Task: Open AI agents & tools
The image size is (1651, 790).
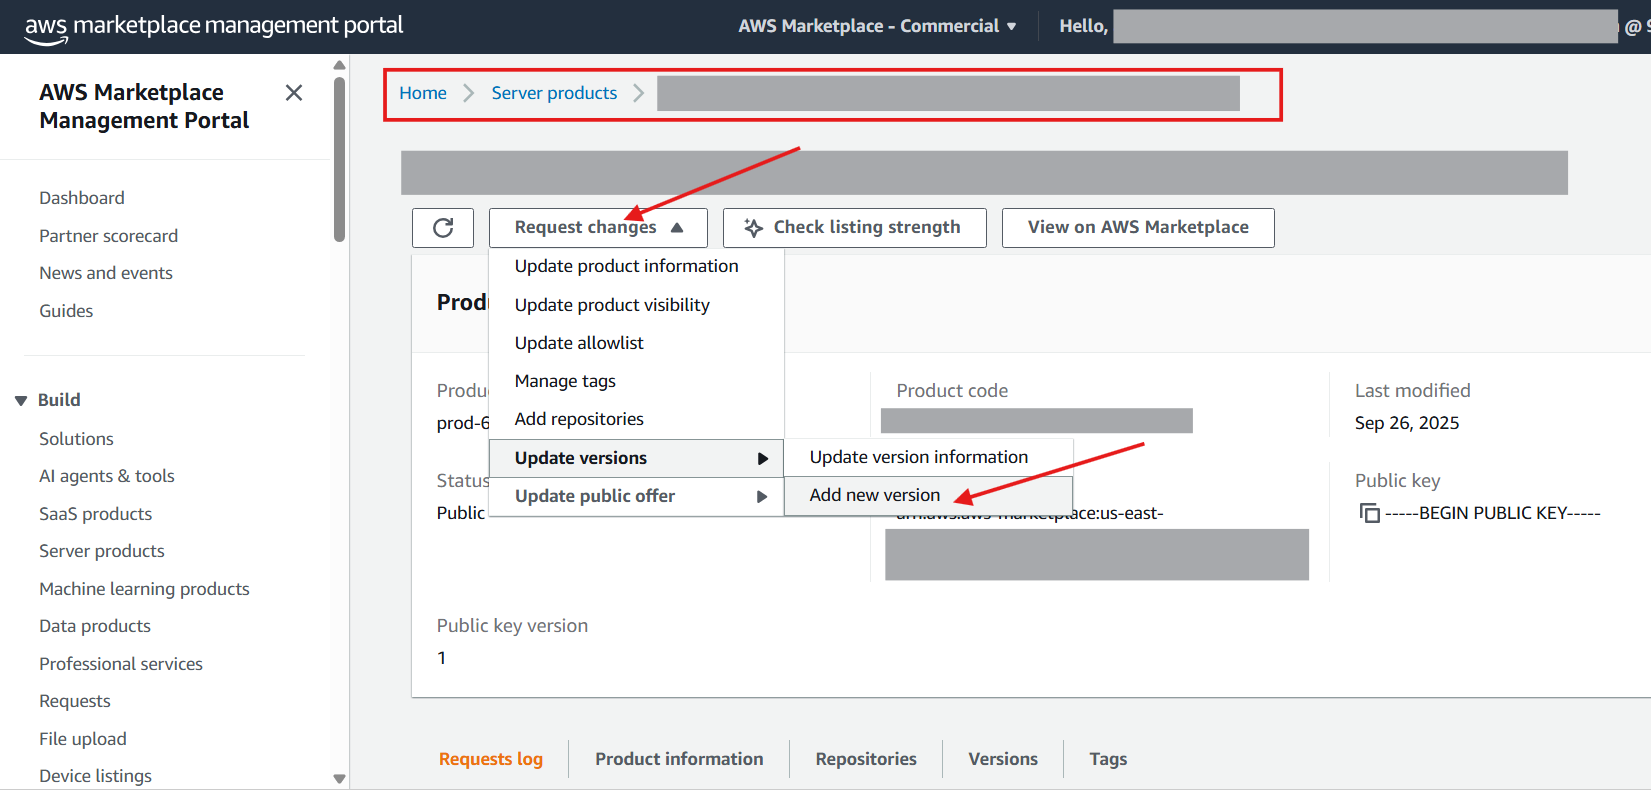Action: [x=107, y=476]
